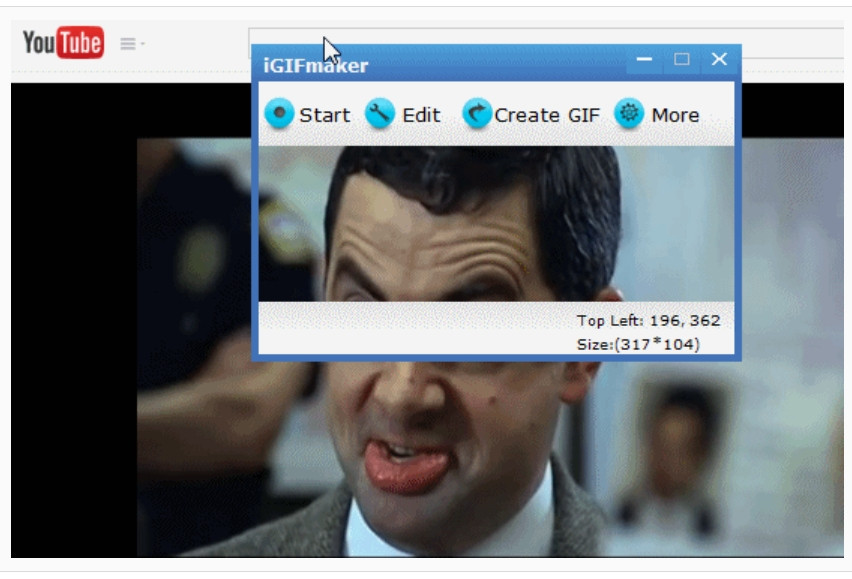
Task: Click the Start record icon in iGIFmaker
Action: point(279,114)
